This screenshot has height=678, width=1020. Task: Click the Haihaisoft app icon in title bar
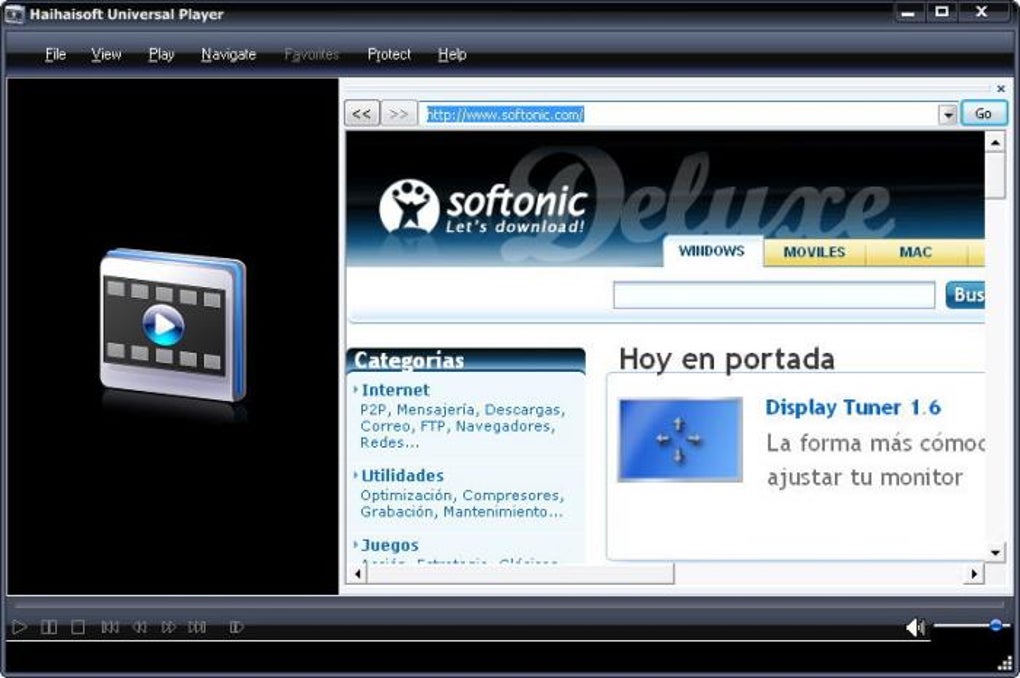pyautogui.click(x=14, y=14)
